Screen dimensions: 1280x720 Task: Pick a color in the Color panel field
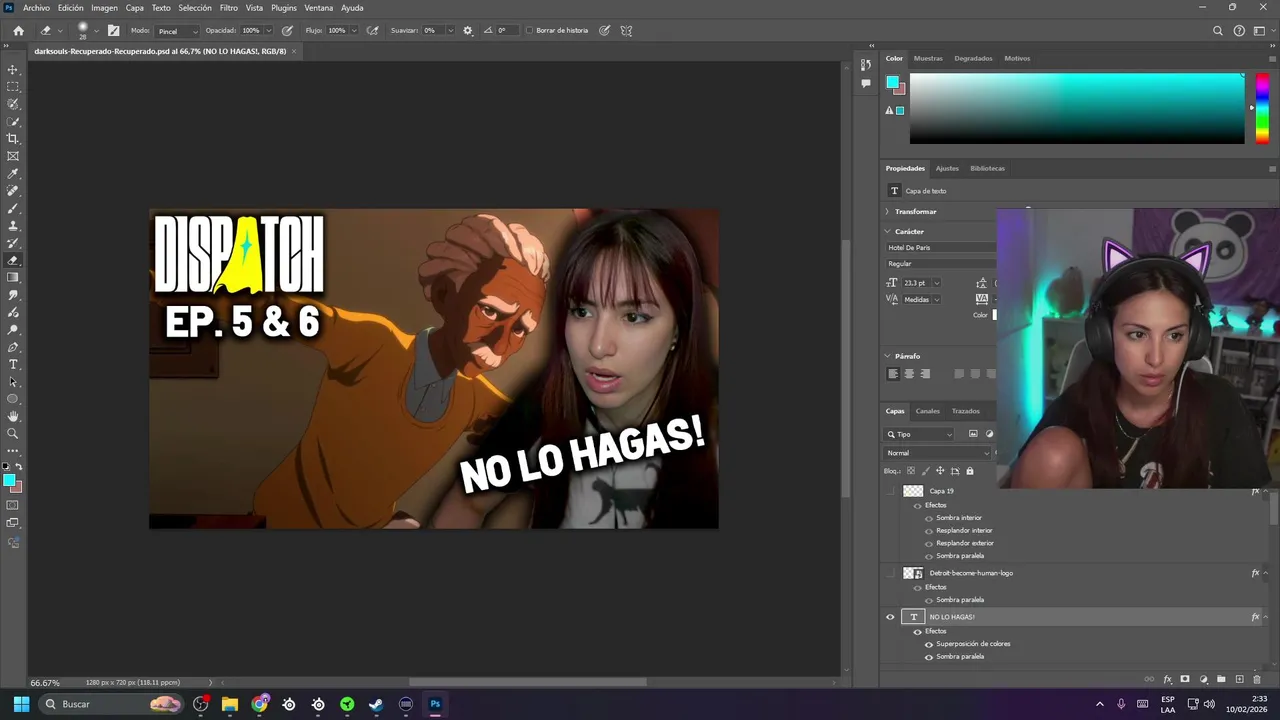pyautogui.click(x=1077, y=108)
